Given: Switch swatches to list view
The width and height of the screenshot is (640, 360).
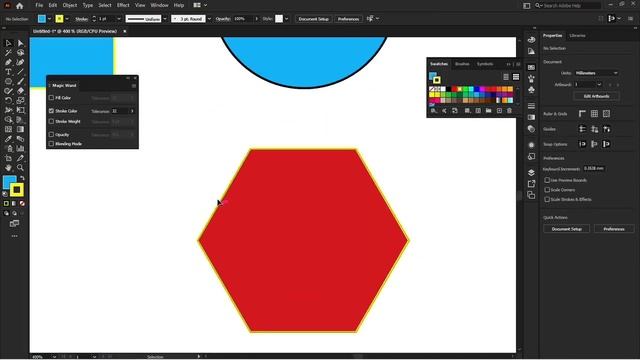Looking at the screenshot, I should 506,77.
